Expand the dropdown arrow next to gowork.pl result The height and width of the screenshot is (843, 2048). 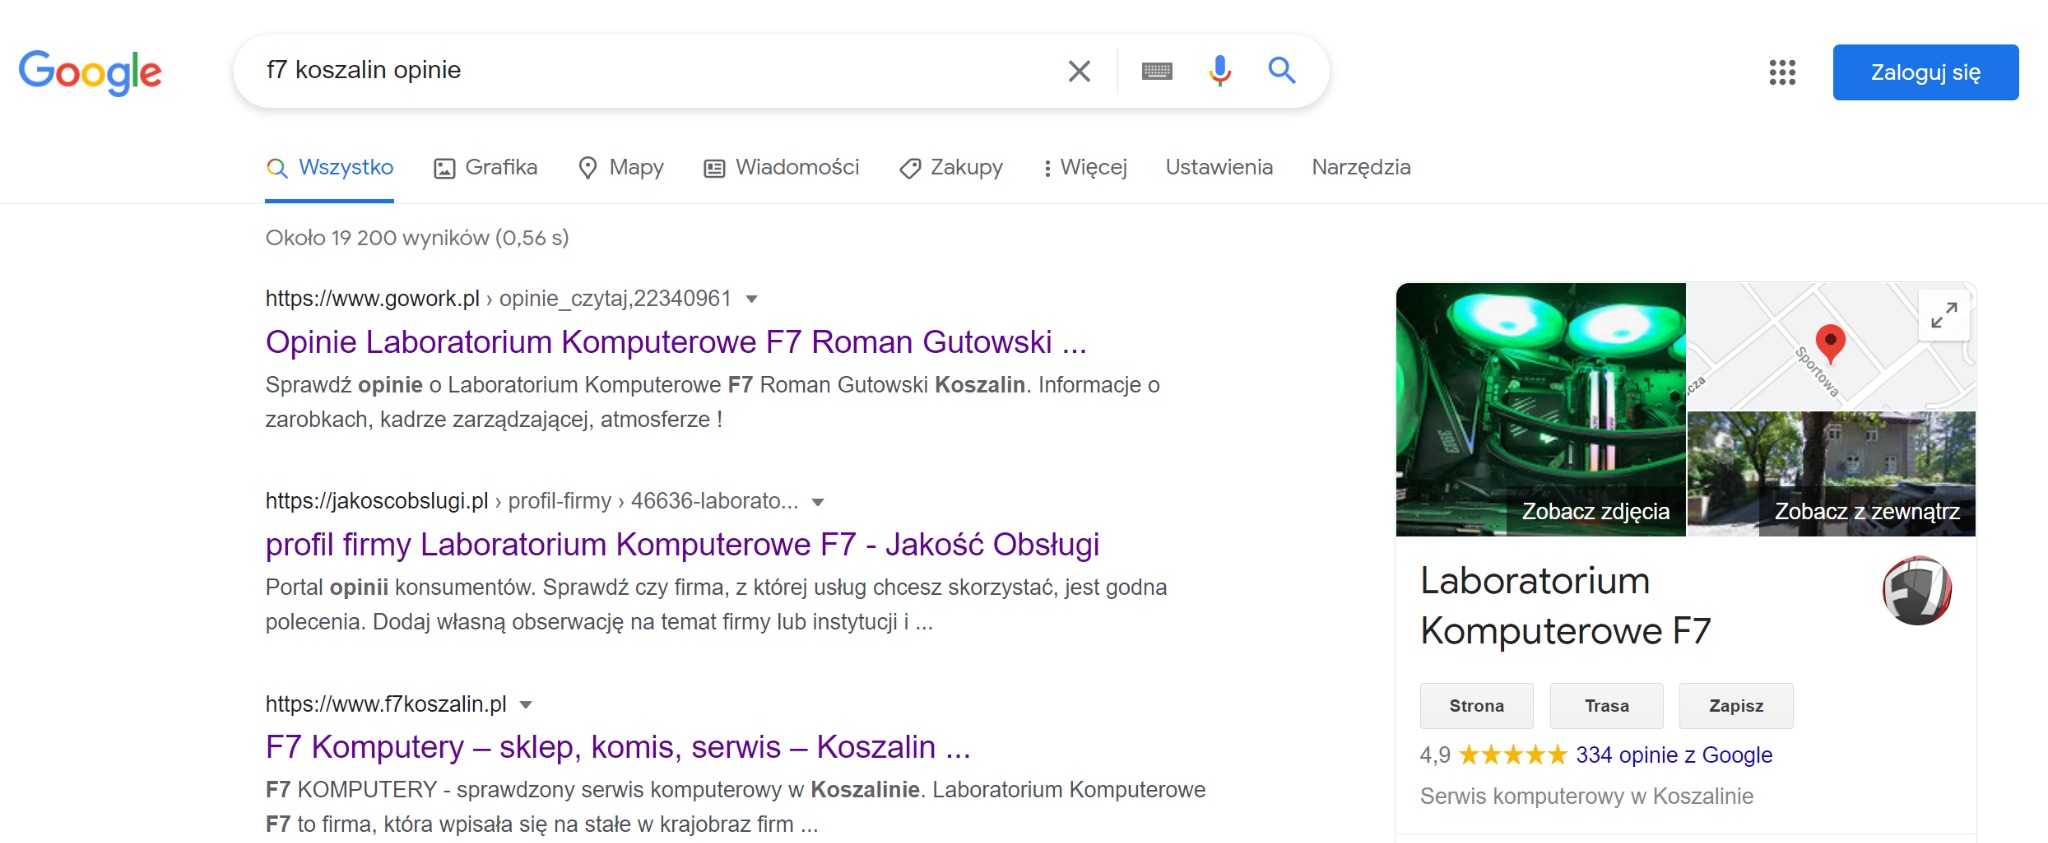pos(753,298)
